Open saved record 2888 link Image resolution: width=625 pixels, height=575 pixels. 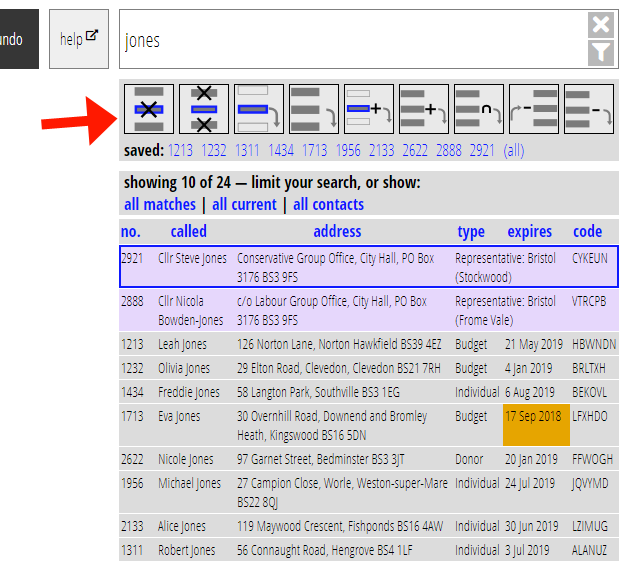point(449,151)
